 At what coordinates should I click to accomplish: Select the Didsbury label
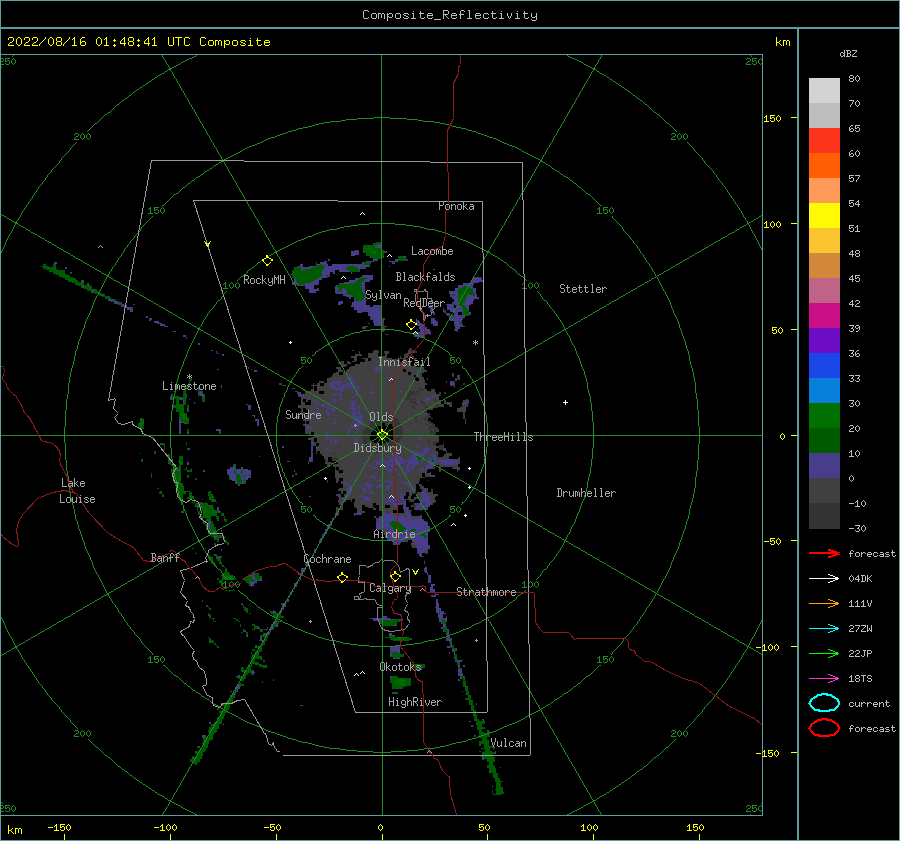coord(377,448)
